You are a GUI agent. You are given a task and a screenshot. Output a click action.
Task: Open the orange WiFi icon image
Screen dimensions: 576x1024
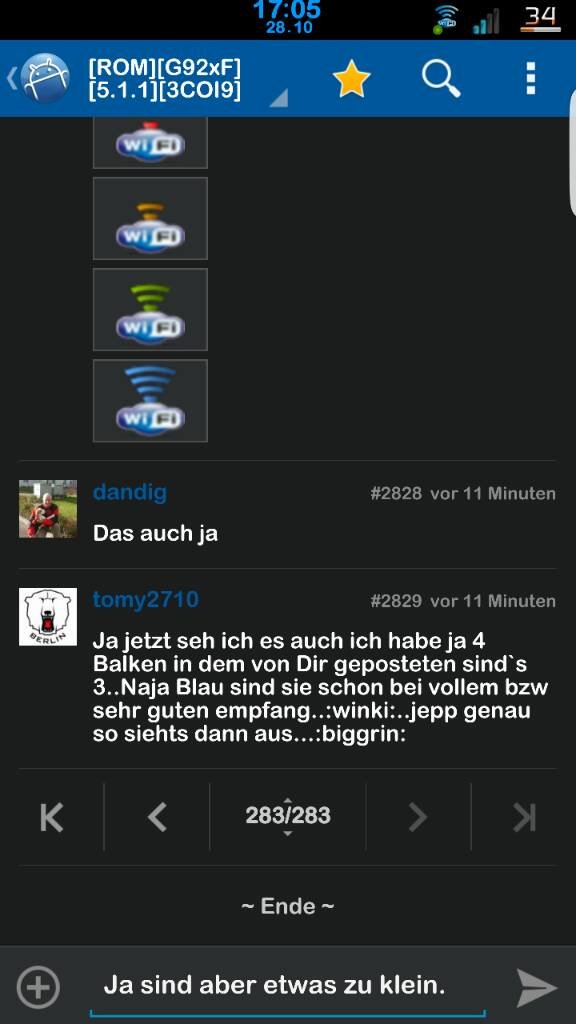[x=150, y=218]
